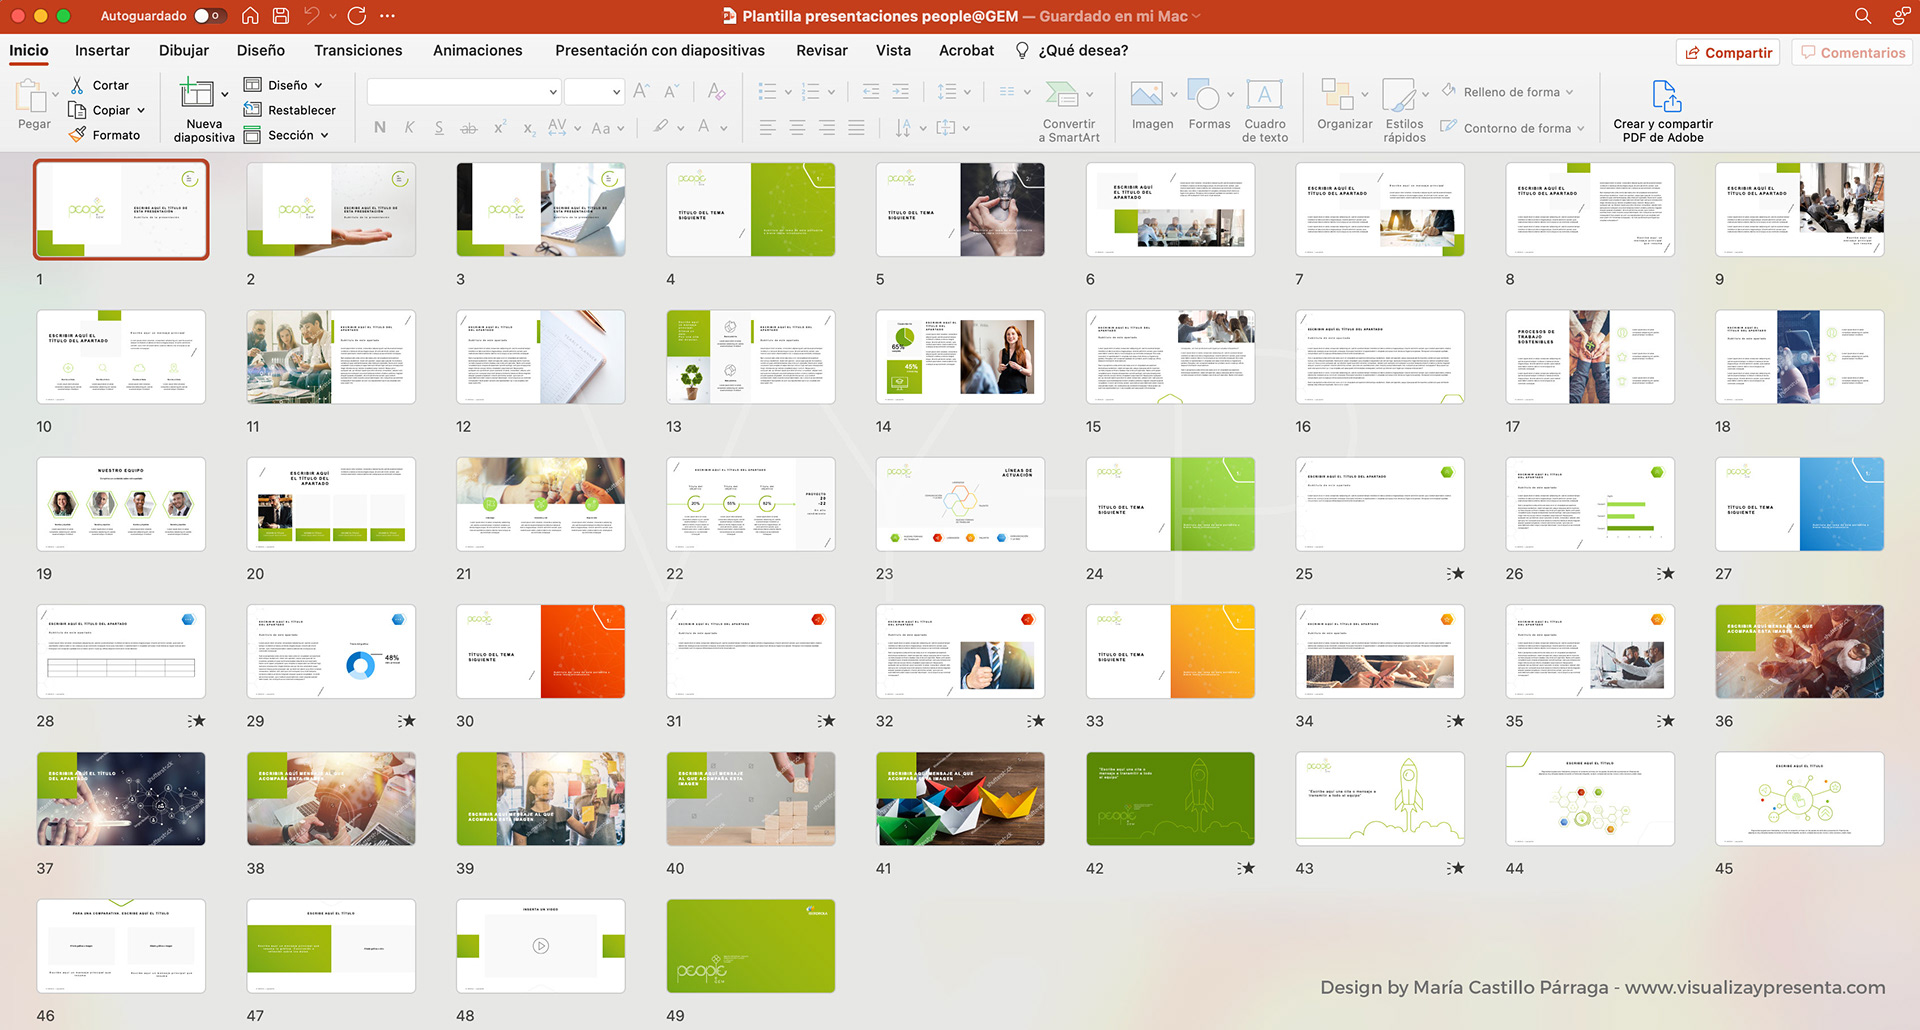Toggle subscript formatting
Viewport: 1920px width, 1030px height.
(x=528, y=128)
